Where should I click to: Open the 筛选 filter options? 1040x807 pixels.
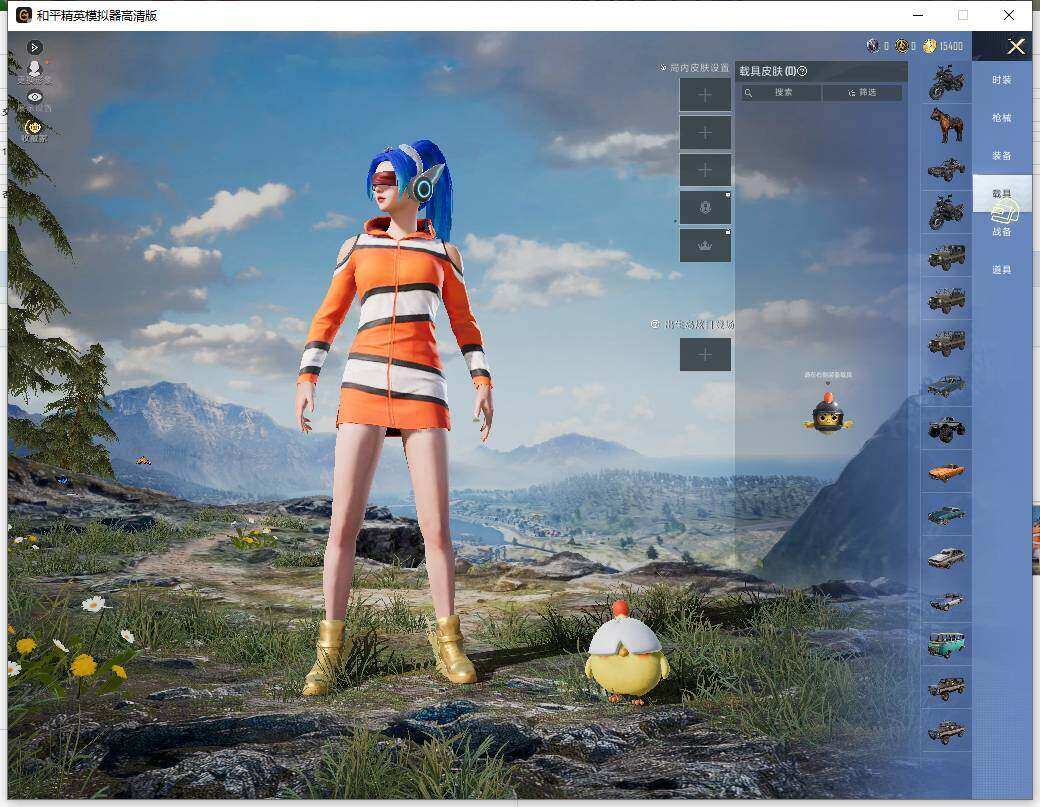click(x=862, y=93)
